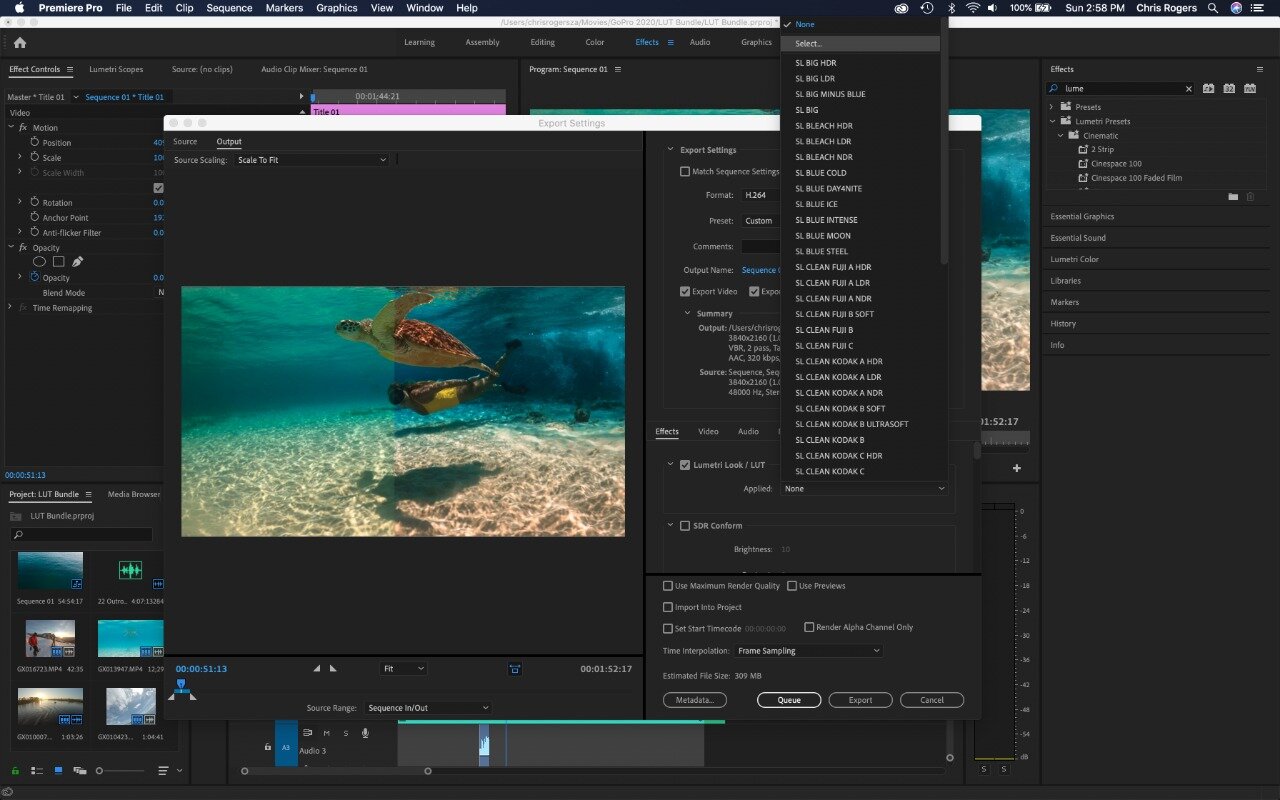Expand the Presets folder in Effects panel
The width and height of the screenshot is (1280, 800).
click(x=1052, y=107)
